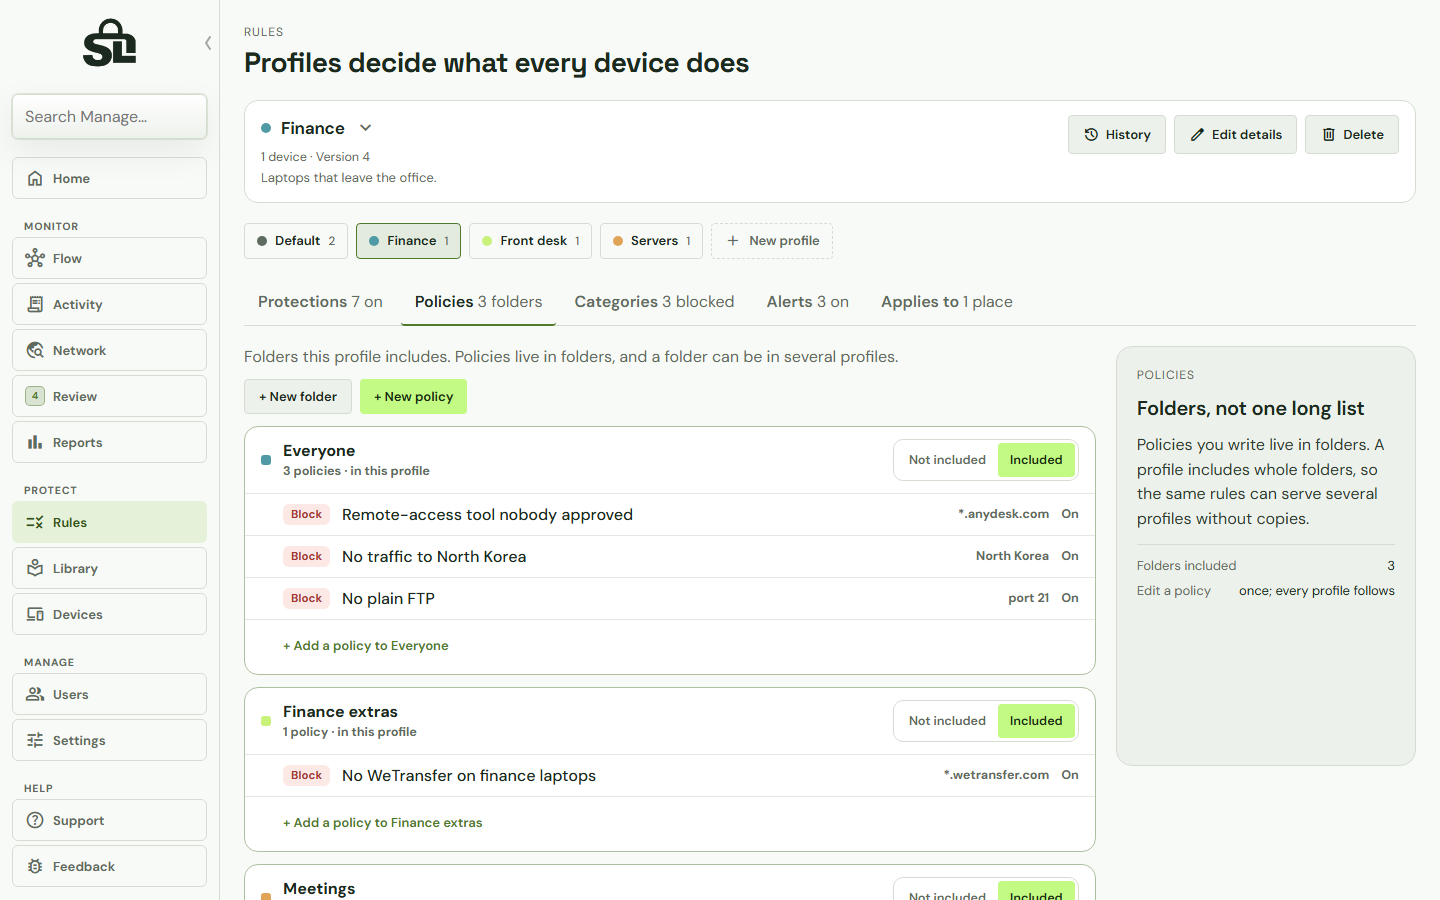This screenshot has width=1440, height=900.
Task: Click the Devices icon
Action: 35,614
